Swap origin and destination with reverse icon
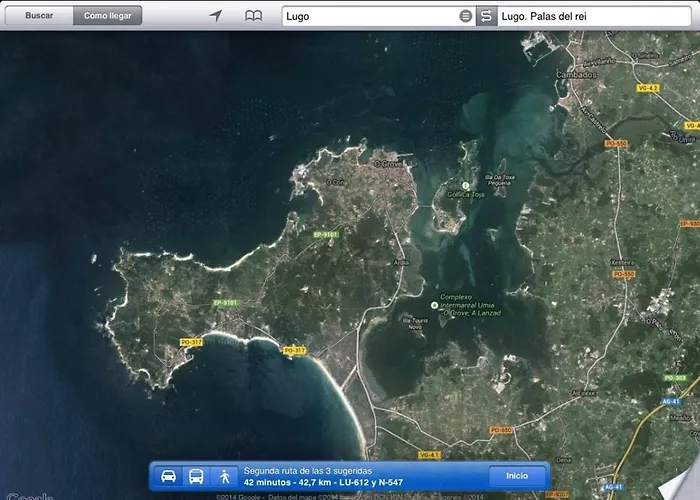700x500 pixels. (486, 16)
